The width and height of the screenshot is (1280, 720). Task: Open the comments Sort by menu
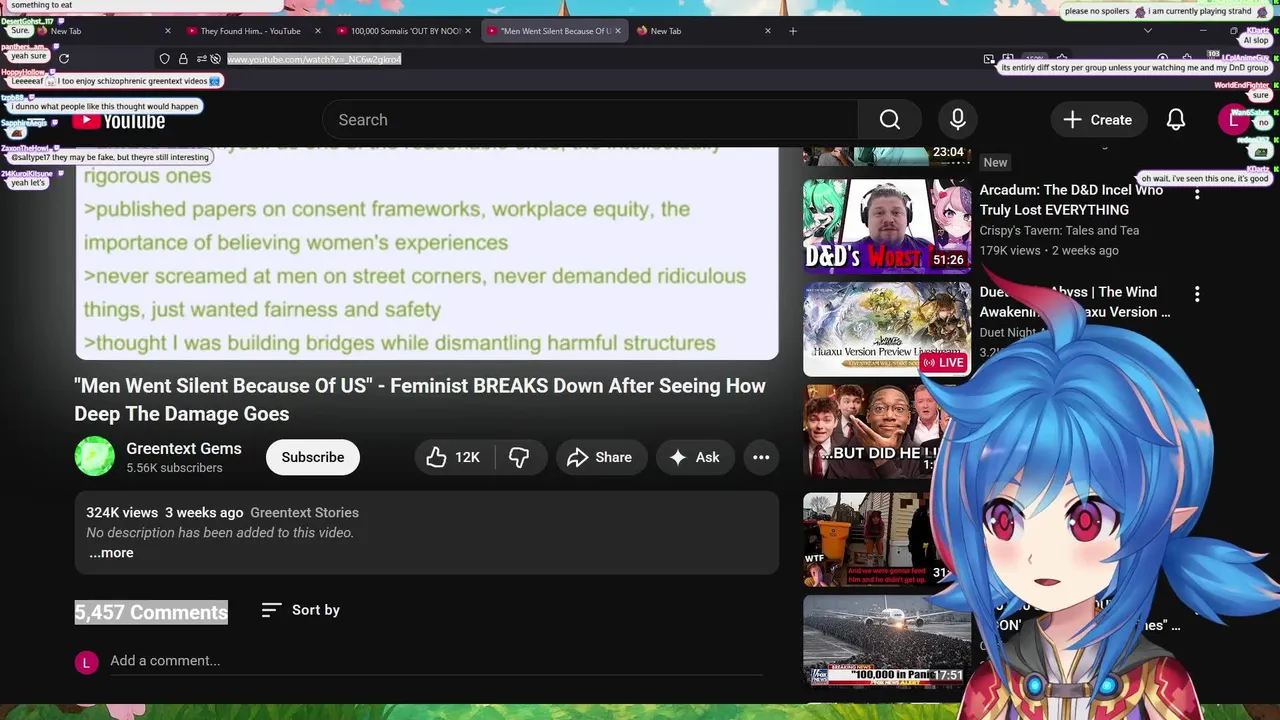tap(301, 610)
